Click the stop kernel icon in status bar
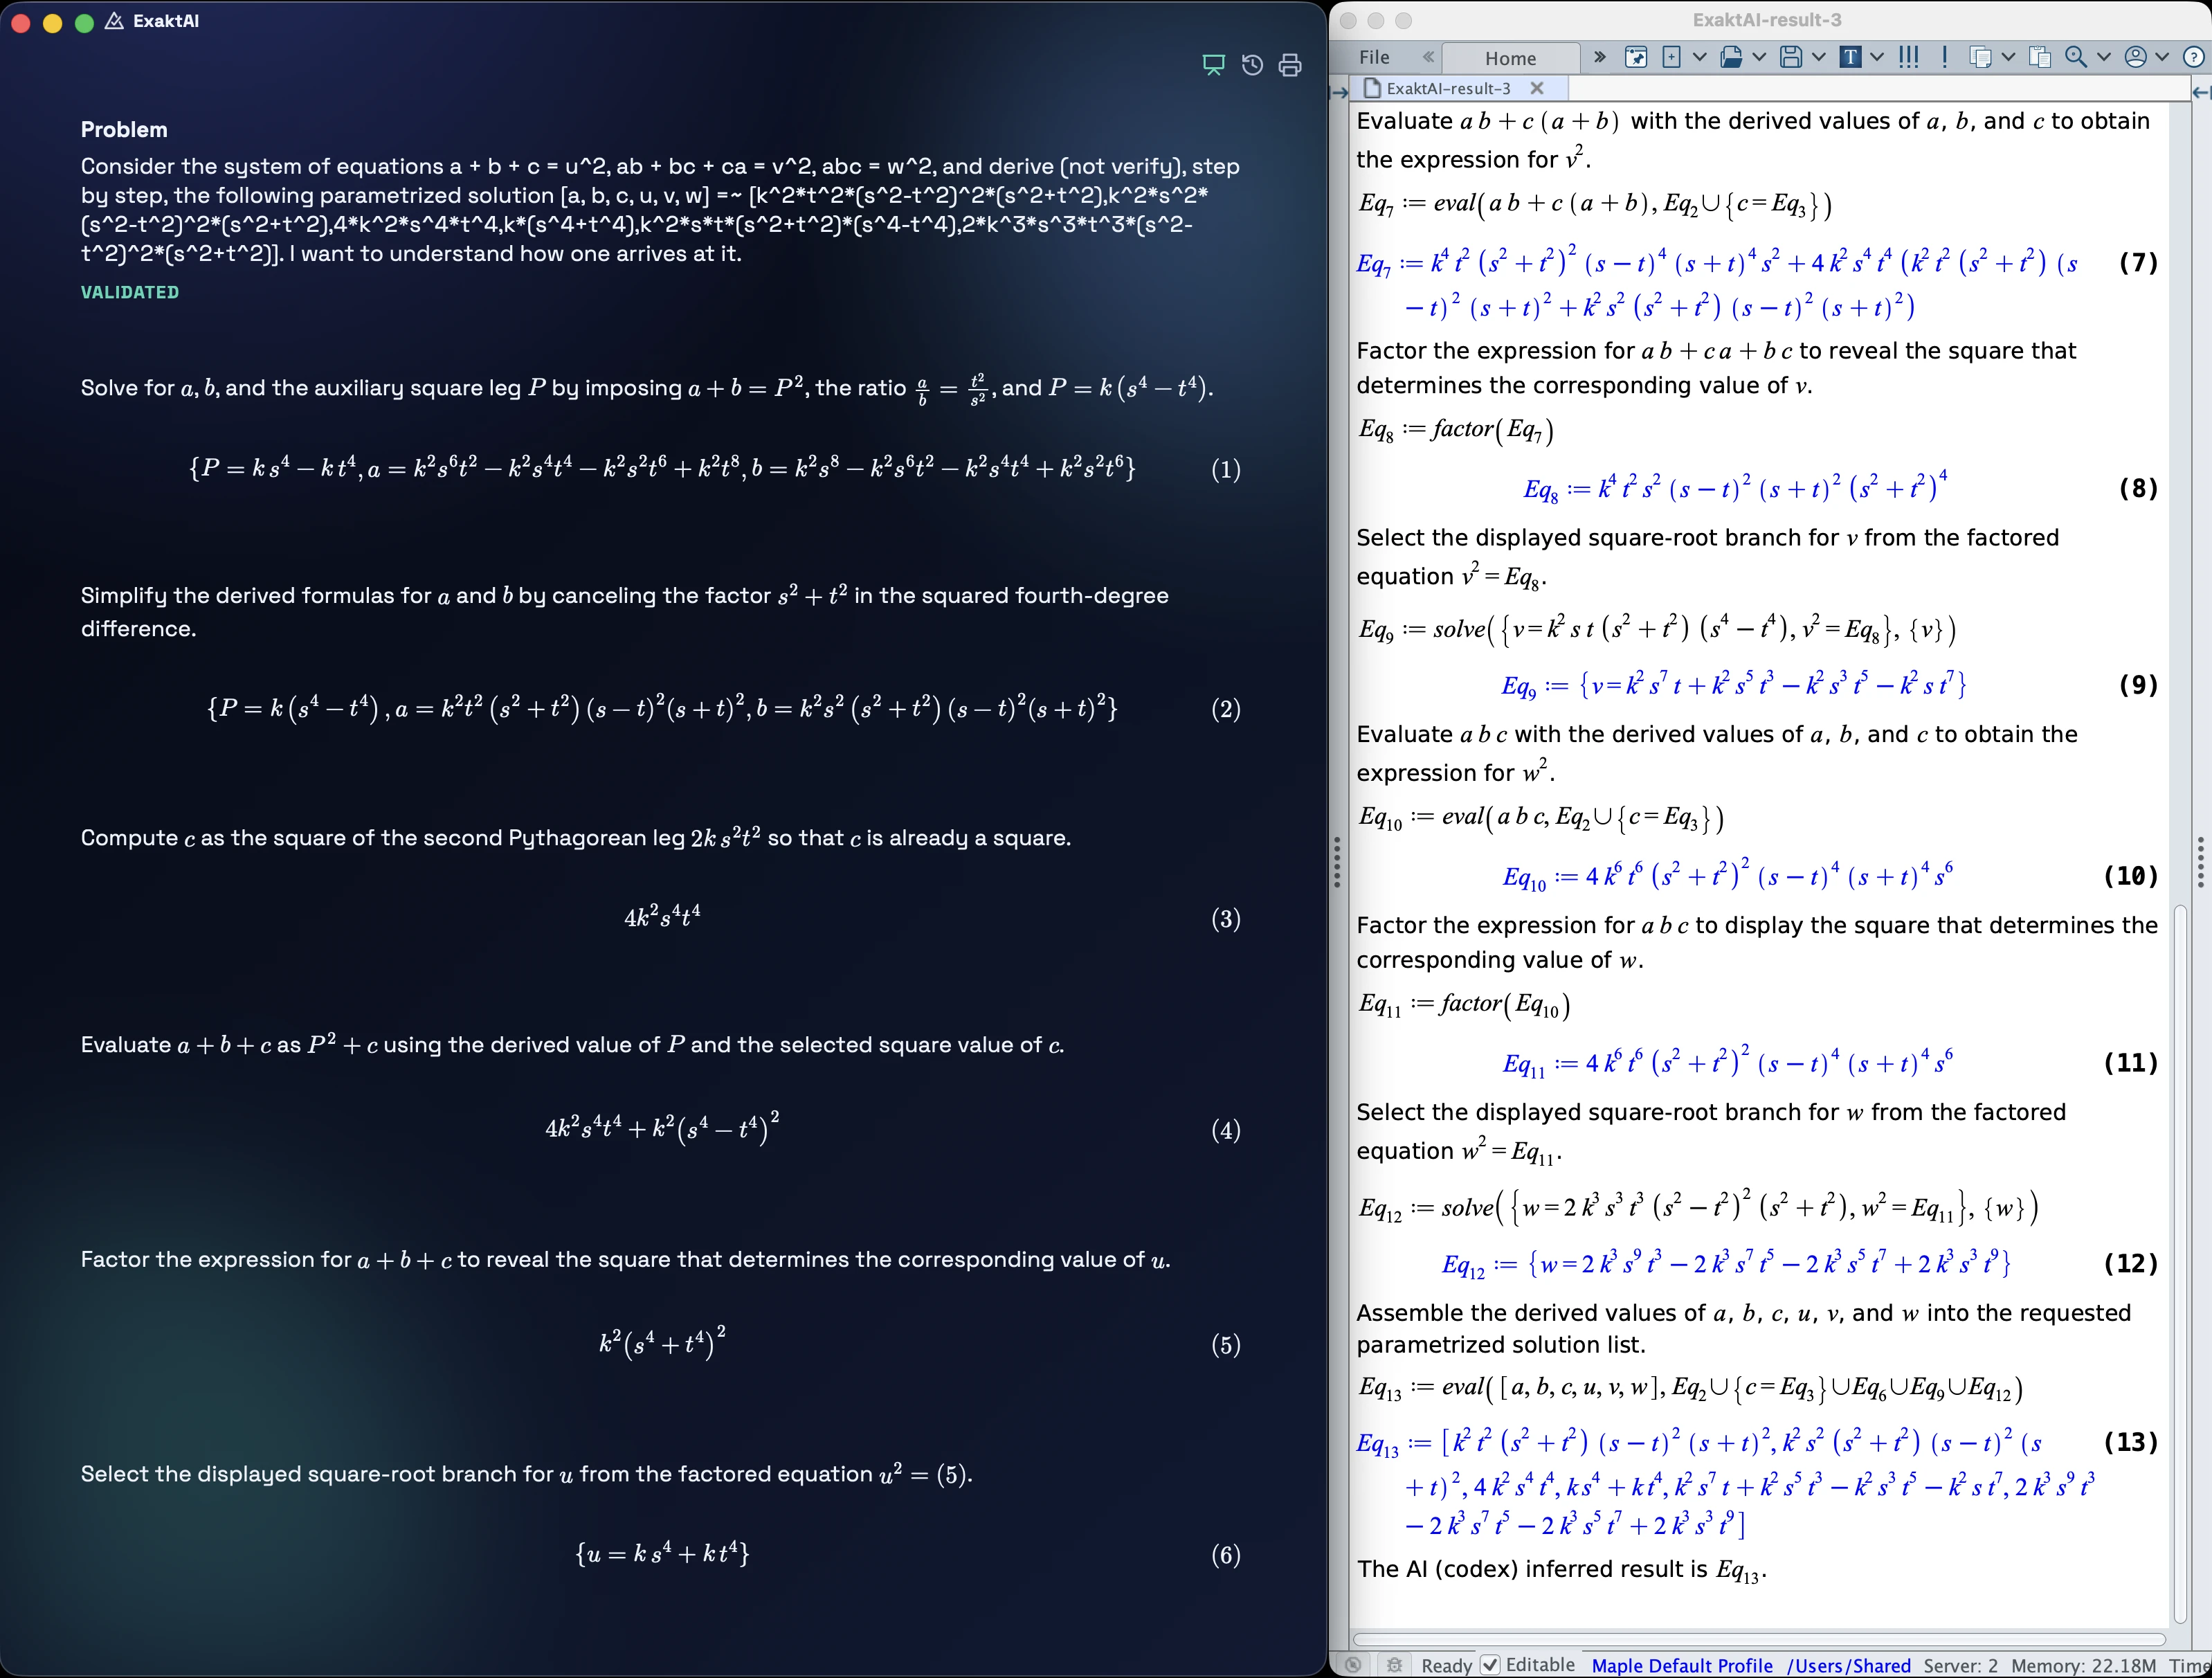This screenshot has height=1678, width=2212. point(1353,1665)
